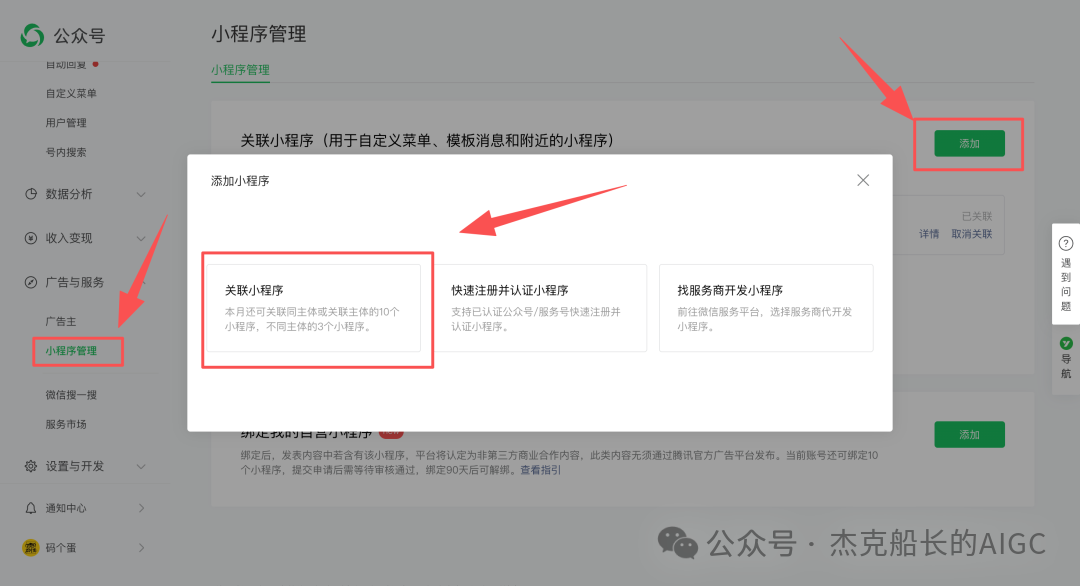Click the 收入变现 yen coin icon
The height and width of the screenshot is (586, 1080).
click(x=31, y=238)
